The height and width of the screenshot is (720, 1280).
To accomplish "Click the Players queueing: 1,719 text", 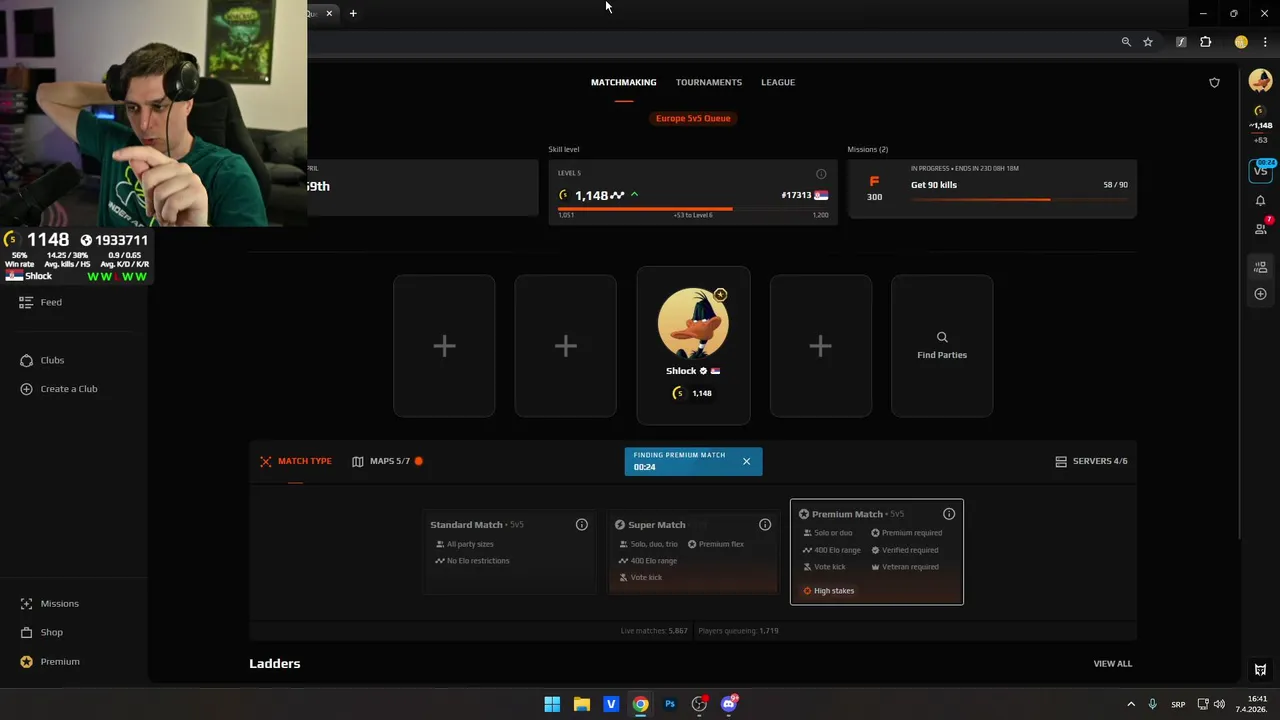I will (738, 631).
